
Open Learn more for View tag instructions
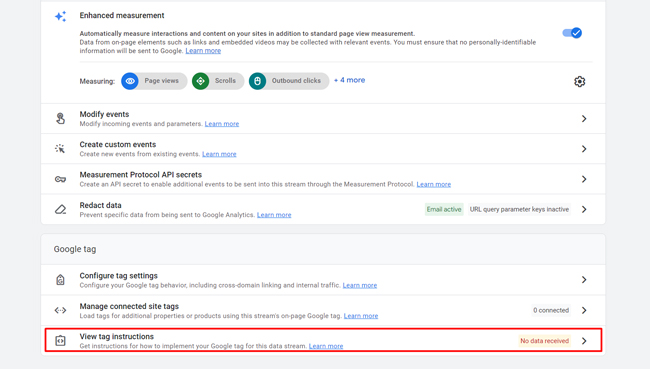[x=326, y=346]
